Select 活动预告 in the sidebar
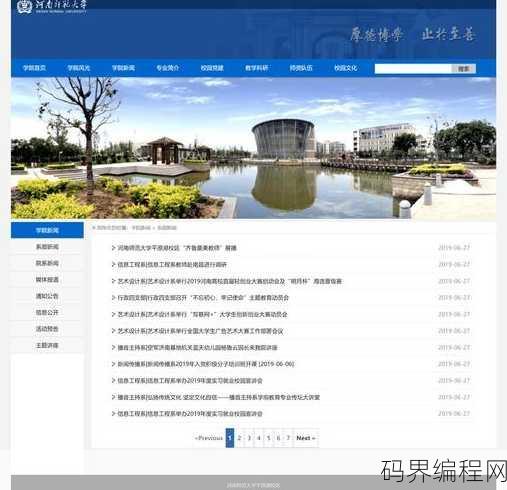This screenshot has height=490, width=507. tap(47, 329)
